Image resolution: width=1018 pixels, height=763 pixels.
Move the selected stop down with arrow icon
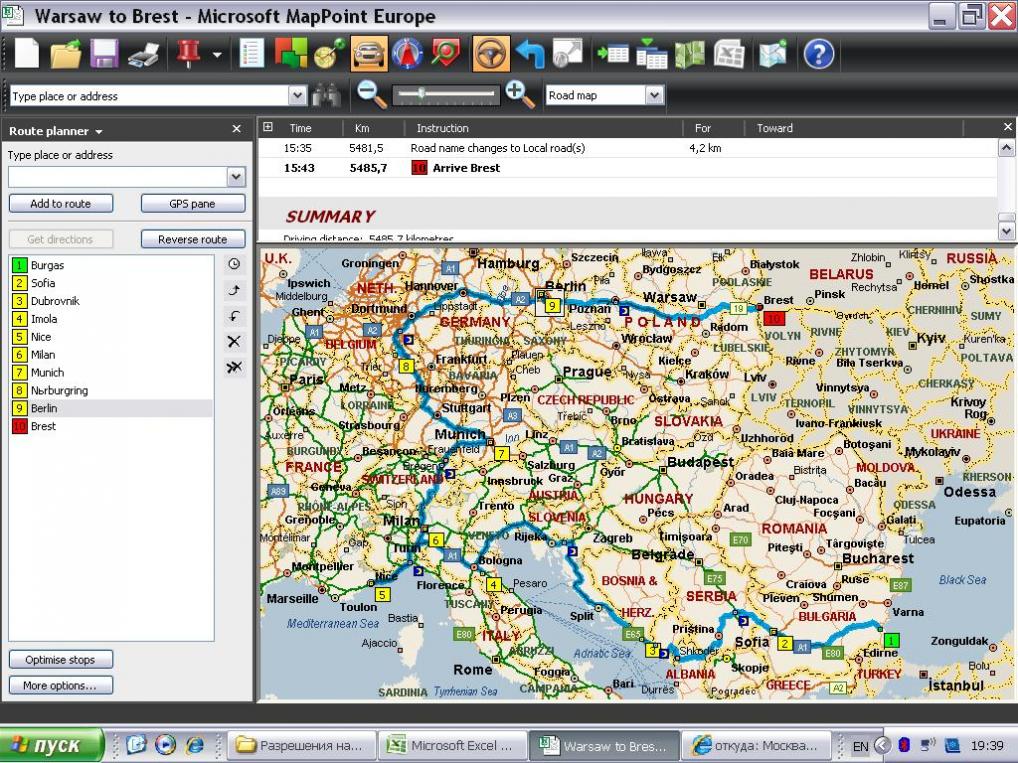click(234, 316)
